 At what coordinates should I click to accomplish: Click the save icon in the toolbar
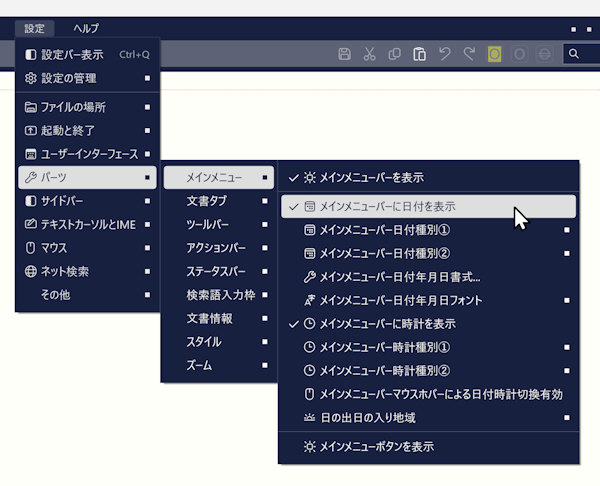click(345, 54)
